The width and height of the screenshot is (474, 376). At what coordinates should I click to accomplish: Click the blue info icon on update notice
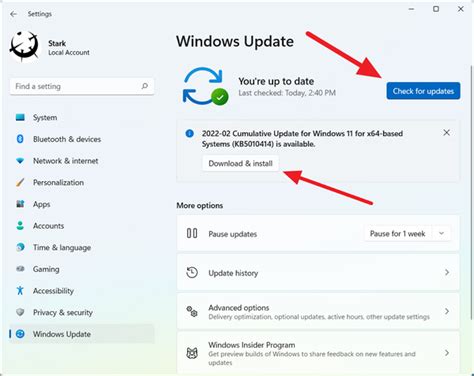[189, 134]
